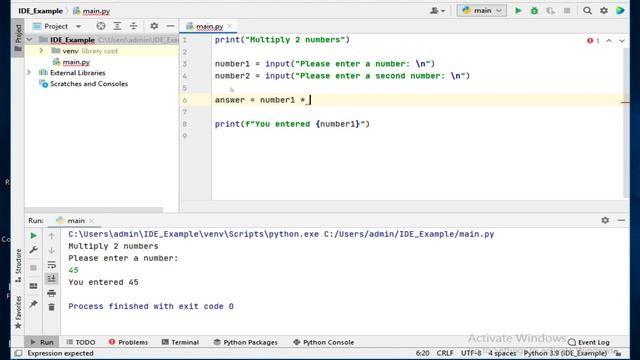
Task: Open the Event Log
Action: 589,342
